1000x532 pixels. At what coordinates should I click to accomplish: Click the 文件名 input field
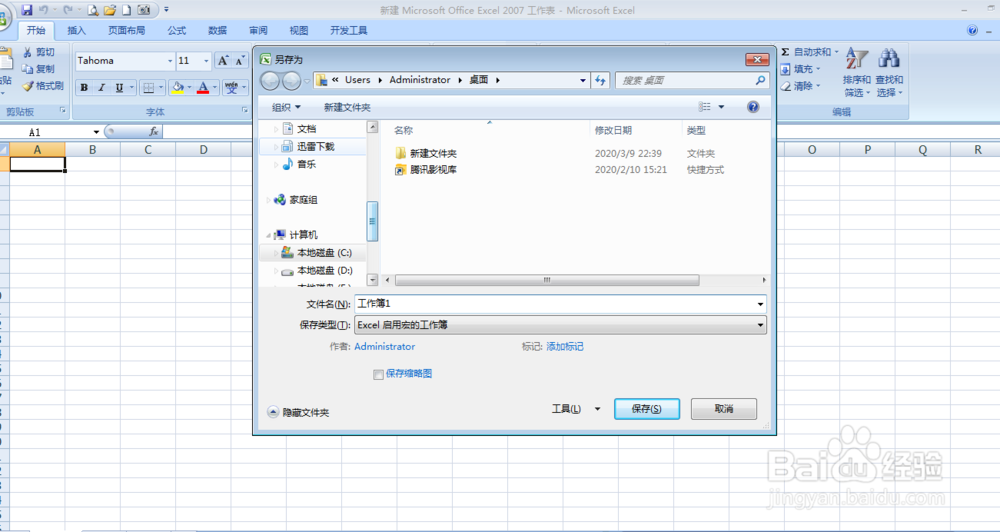coord(560,304)
